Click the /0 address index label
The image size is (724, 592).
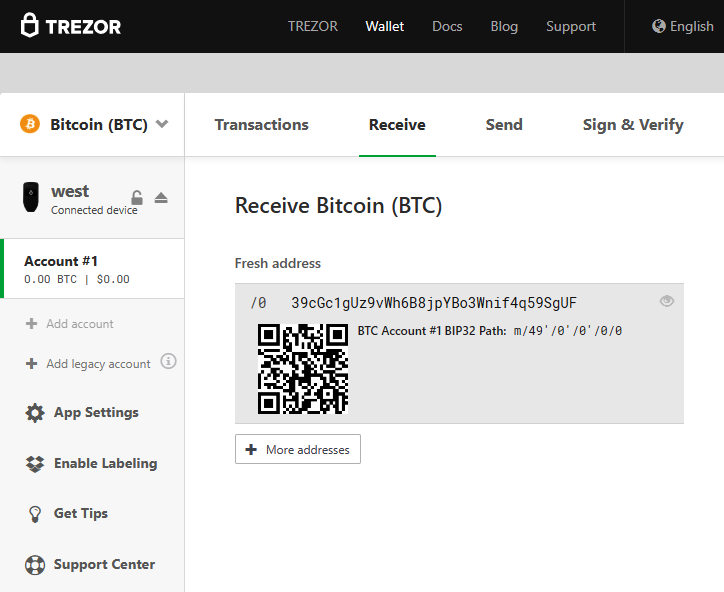258,303
